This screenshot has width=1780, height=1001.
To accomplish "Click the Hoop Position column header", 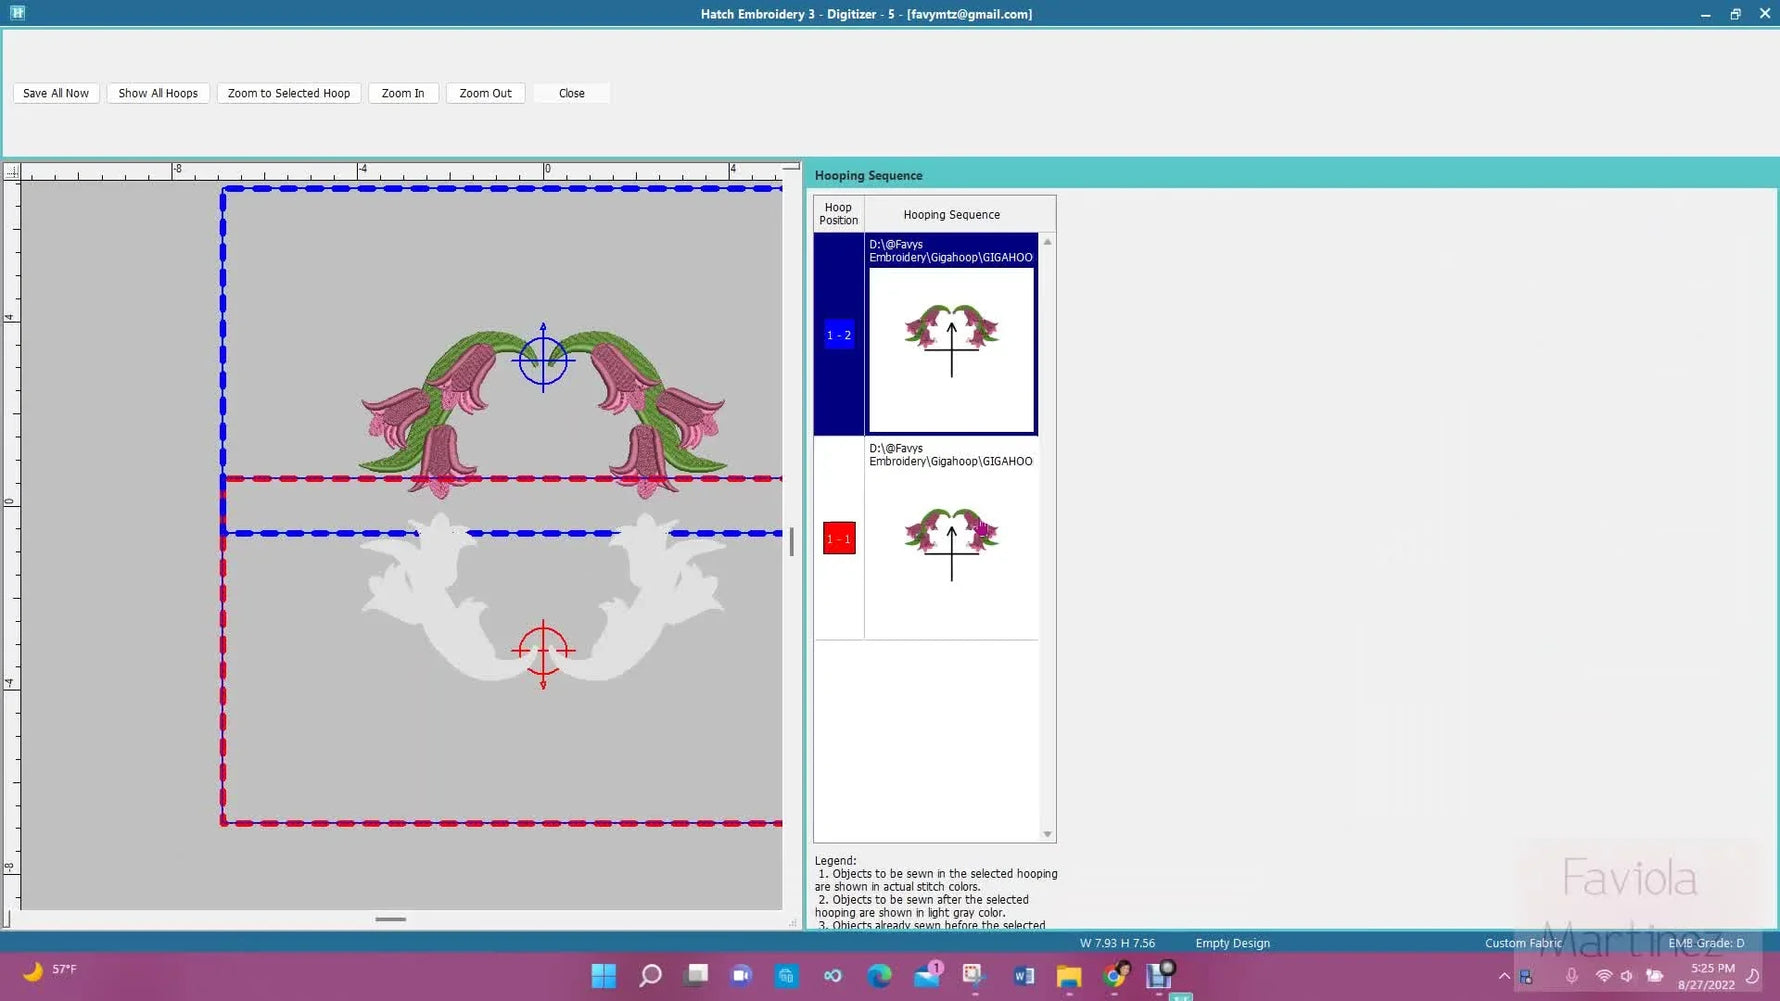I will pos(838,213).
